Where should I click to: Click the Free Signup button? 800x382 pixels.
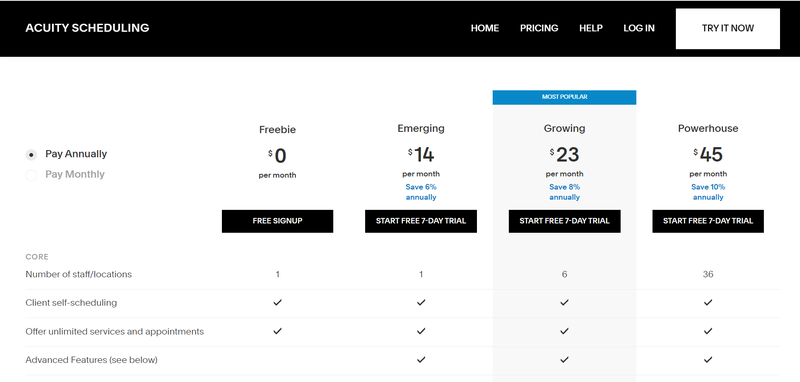point(278,221)
